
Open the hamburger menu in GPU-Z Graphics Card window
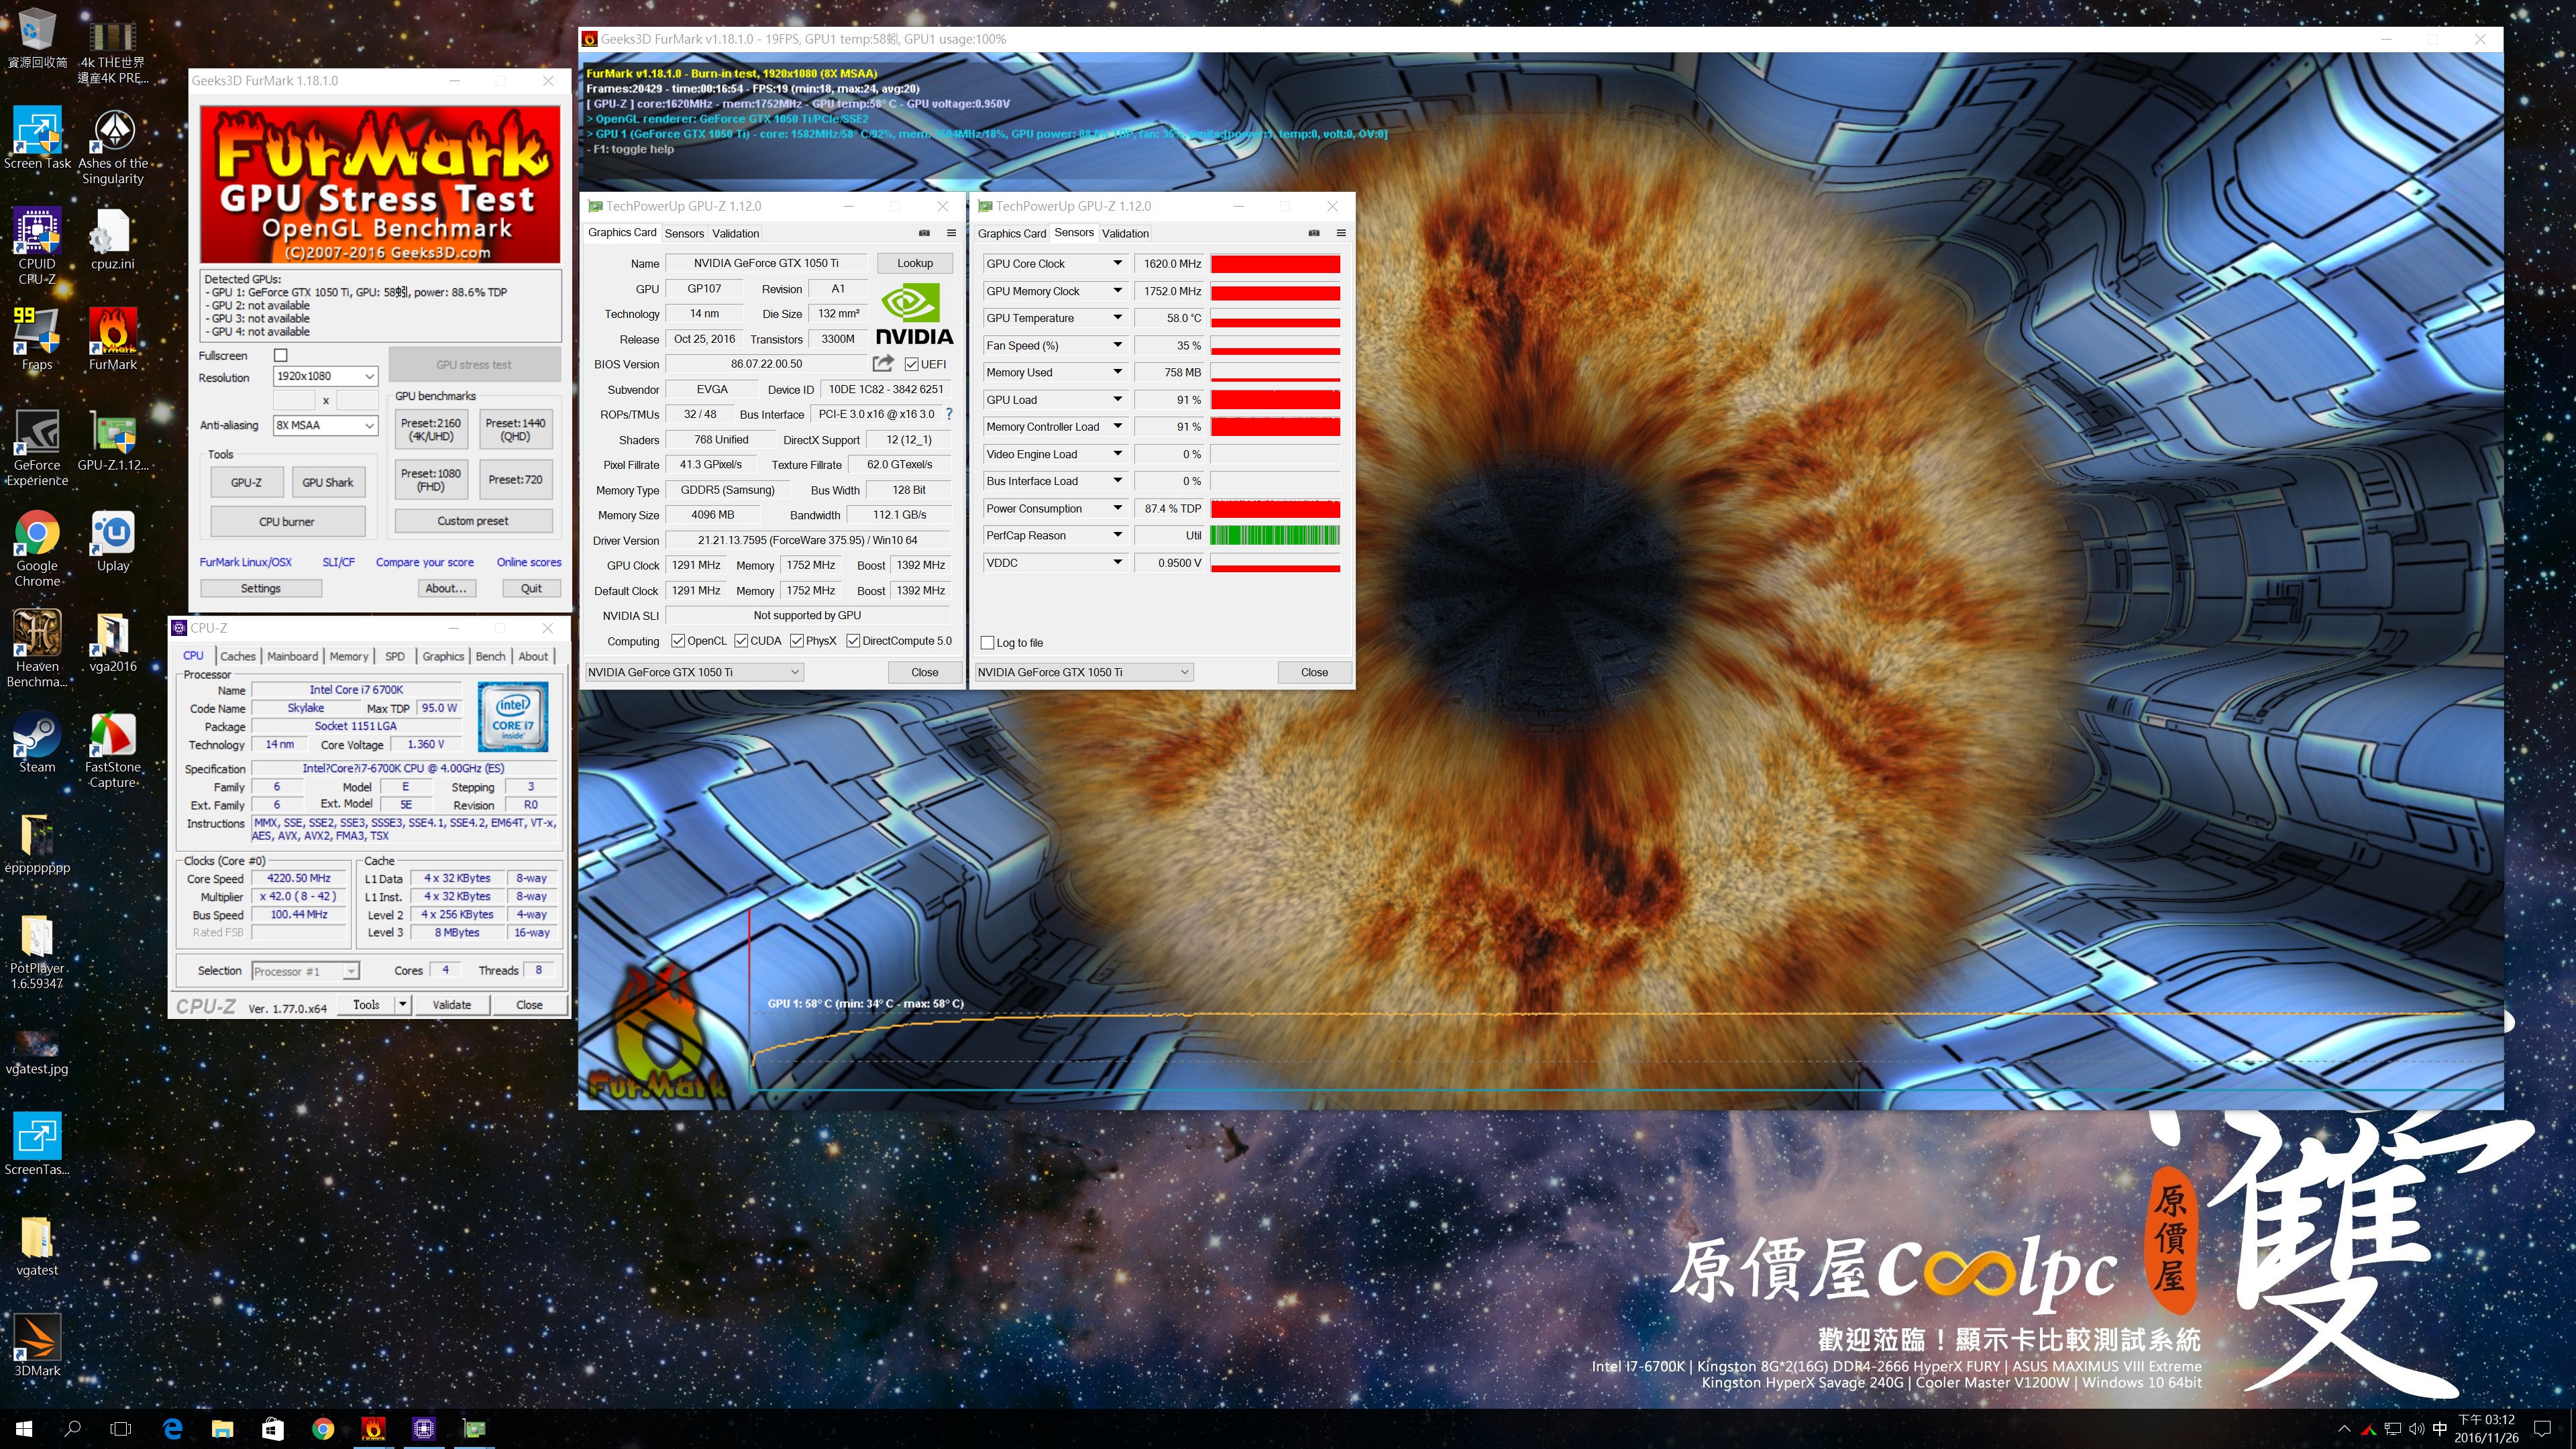pos(951,233)
